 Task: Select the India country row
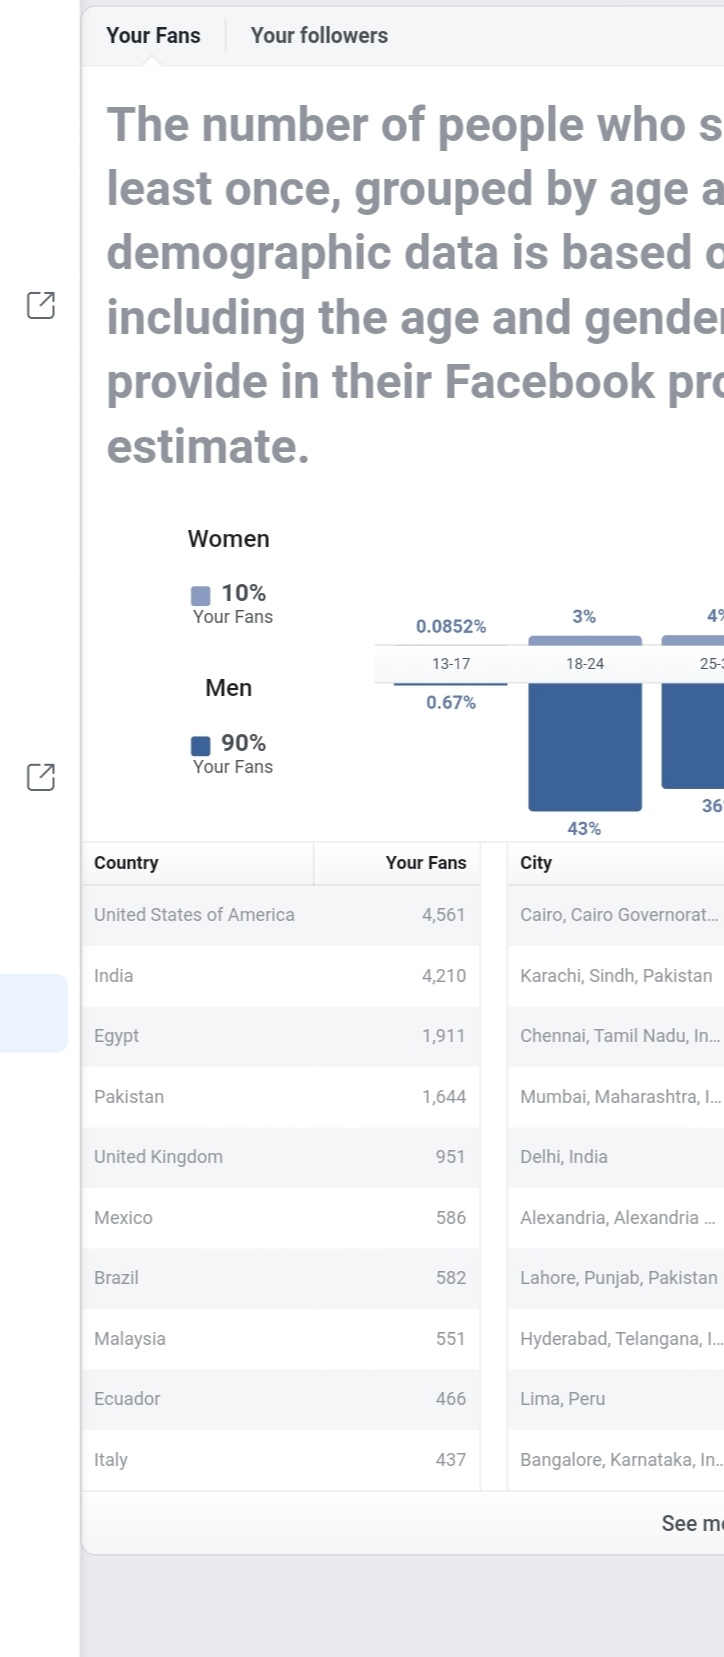click(280, 976)
